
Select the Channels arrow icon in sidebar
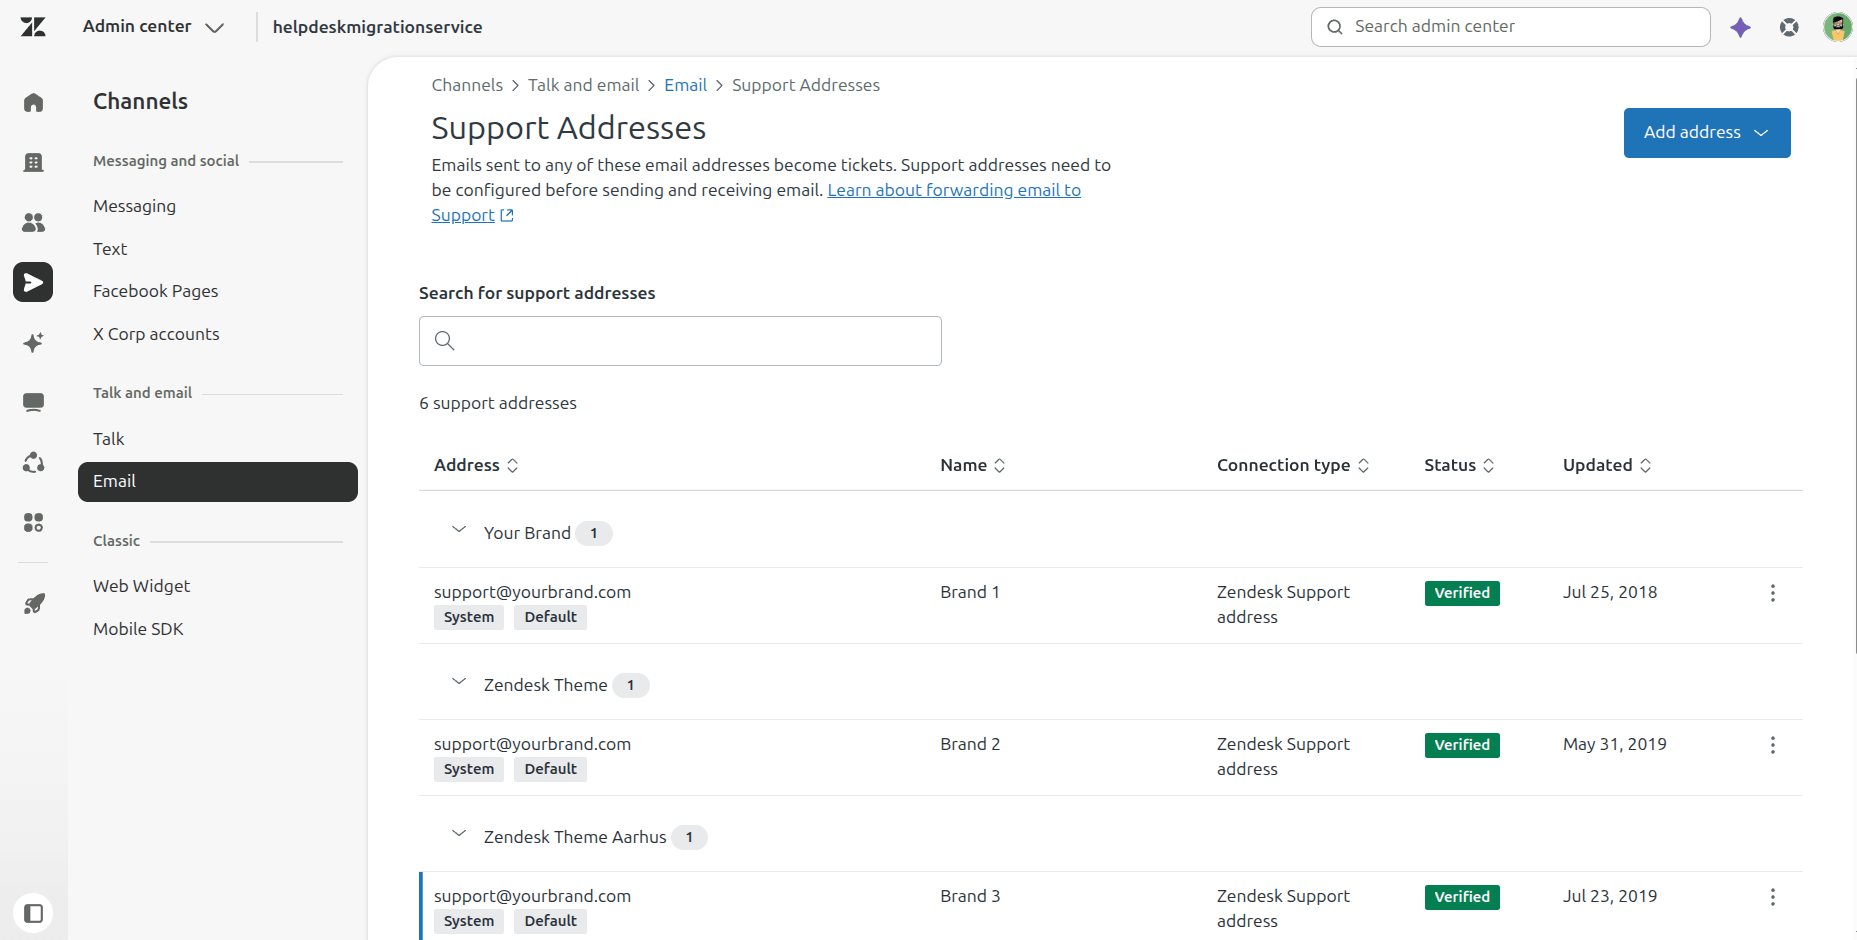pyautogui.click(x=33, y=282)
